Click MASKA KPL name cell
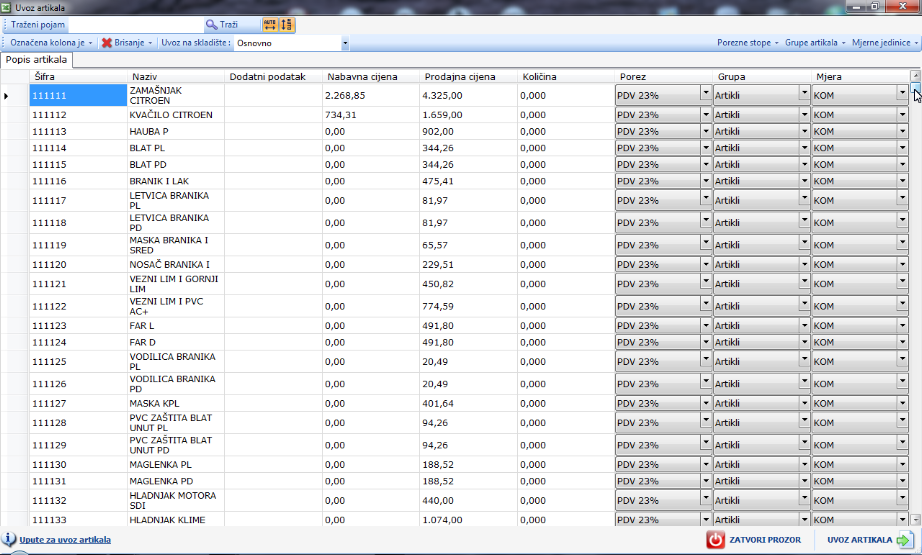922x555 pixels. (175, 403)
